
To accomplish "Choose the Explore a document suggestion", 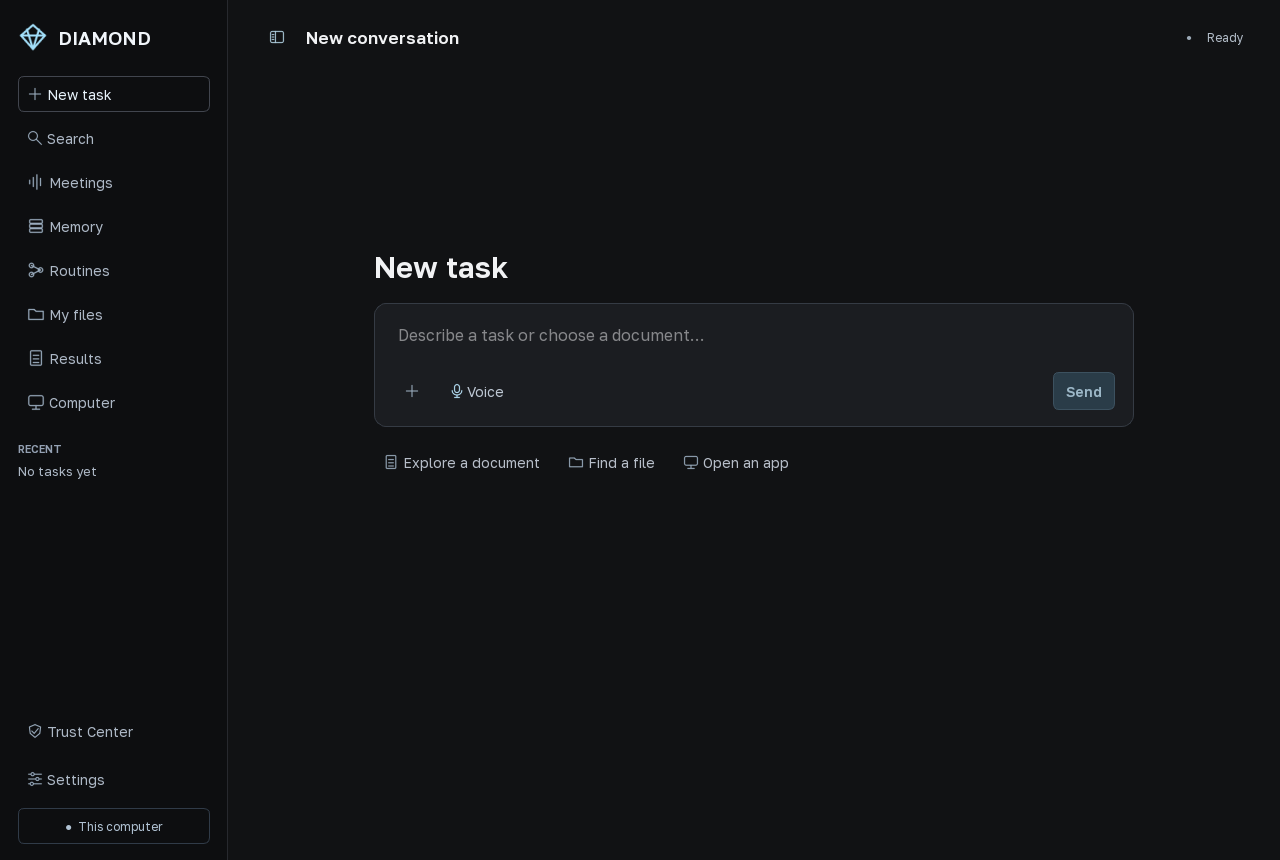I will (462, 462).
